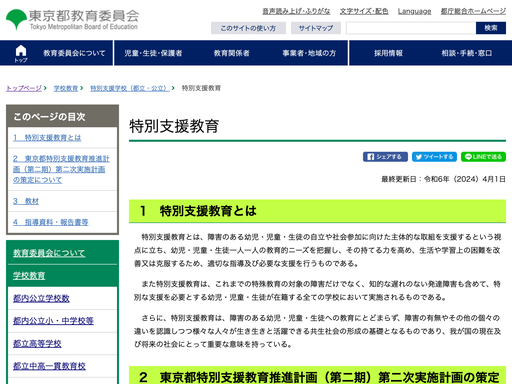Click the current 特別支援教育 breadcrumb text
512x384 pixels.
pyautogui.click(x=201, y=88)
